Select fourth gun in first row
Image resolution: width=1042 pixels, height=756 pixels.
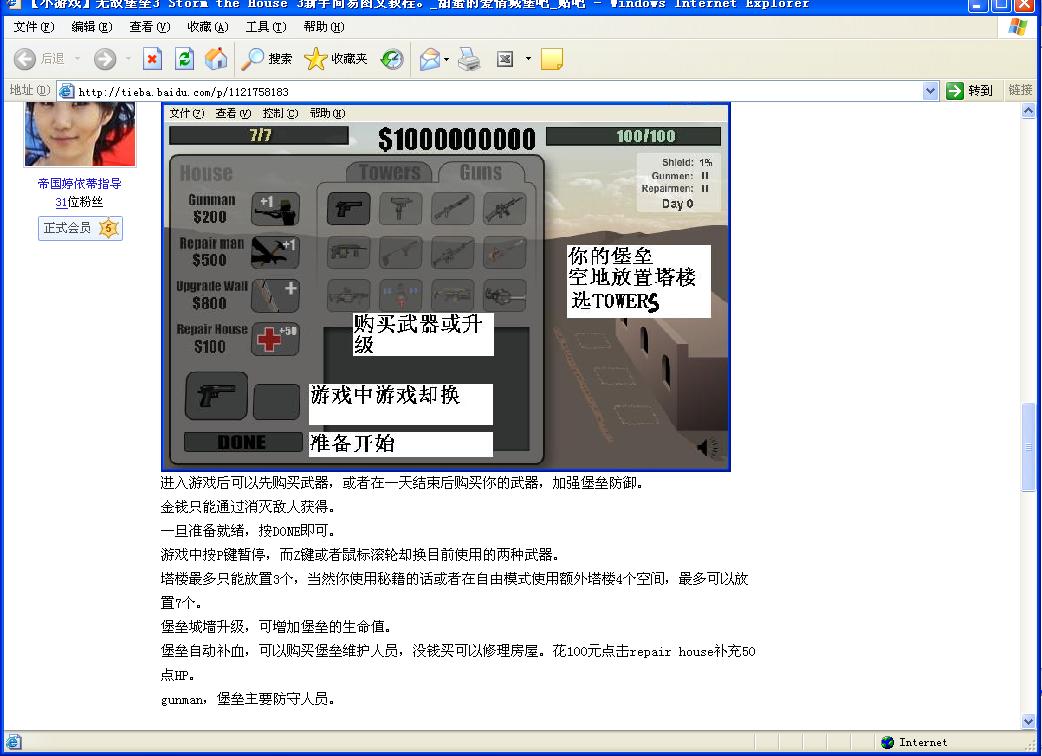pos(504,209)
